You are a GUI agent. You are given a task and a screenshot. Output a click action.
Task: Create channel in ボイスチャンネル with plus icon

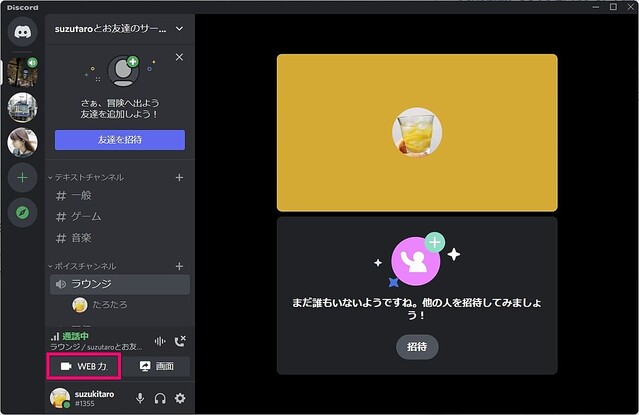pos(180,266)
